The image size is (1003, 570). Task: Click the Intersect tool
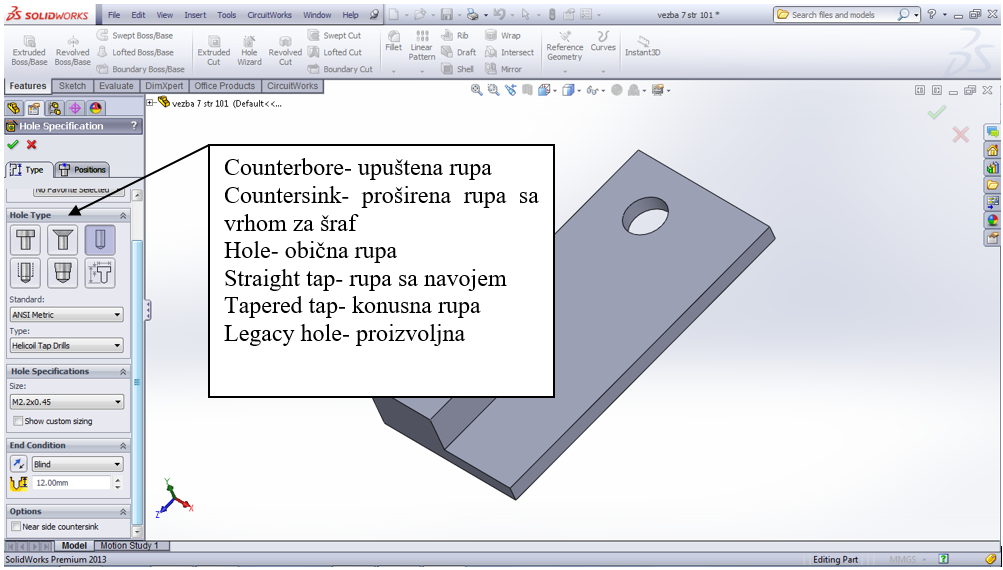[x=510, y=52]
